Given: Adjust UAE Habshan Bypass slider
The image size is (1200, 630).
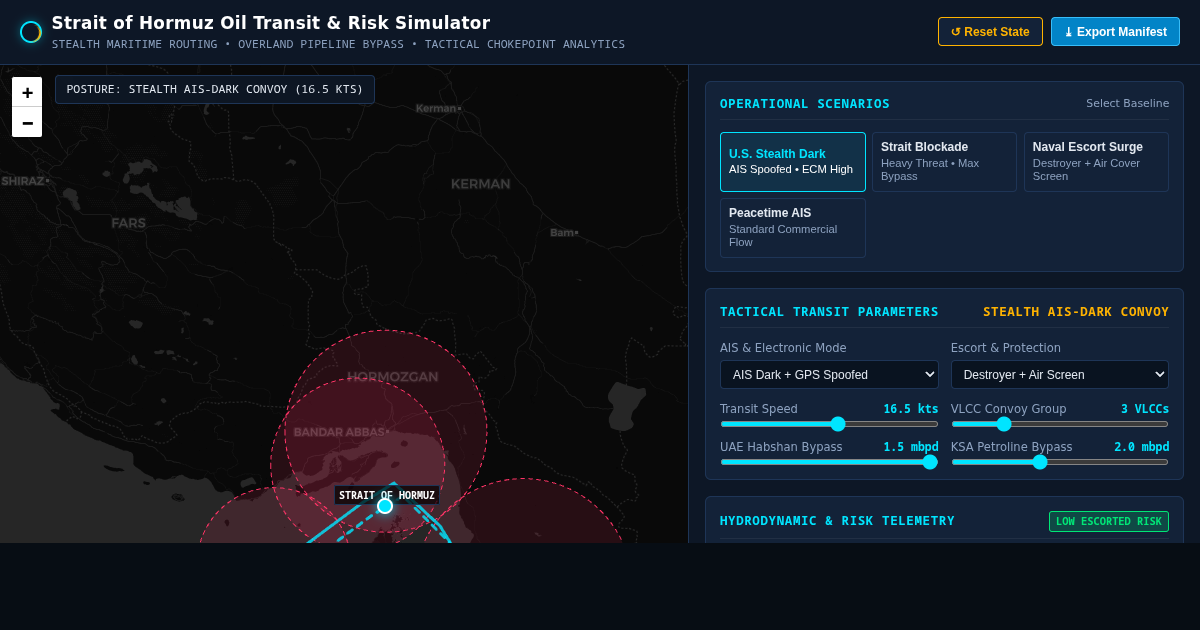Looking at the screenshot, I should click(829, 462).
